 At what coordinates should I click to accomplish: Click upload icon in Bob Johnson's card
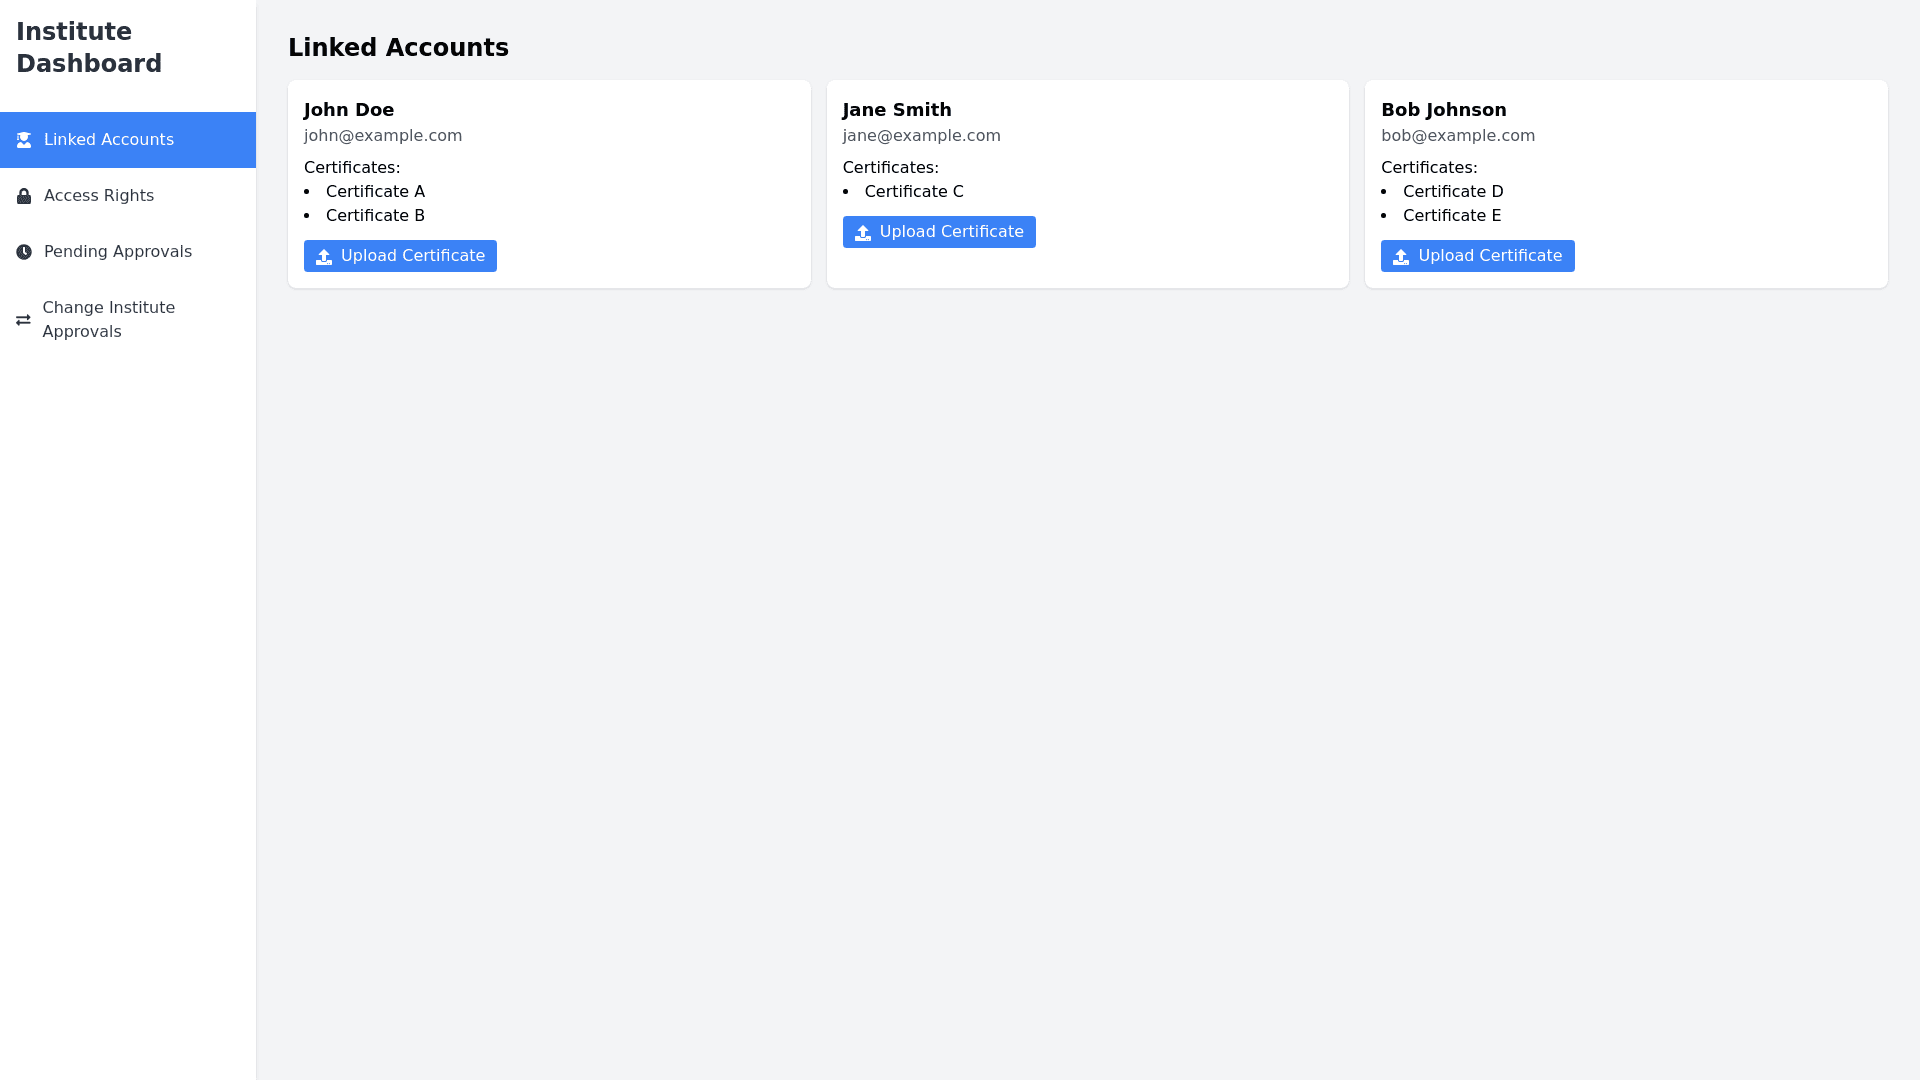pyautogui.click(x=1401, y=257)
